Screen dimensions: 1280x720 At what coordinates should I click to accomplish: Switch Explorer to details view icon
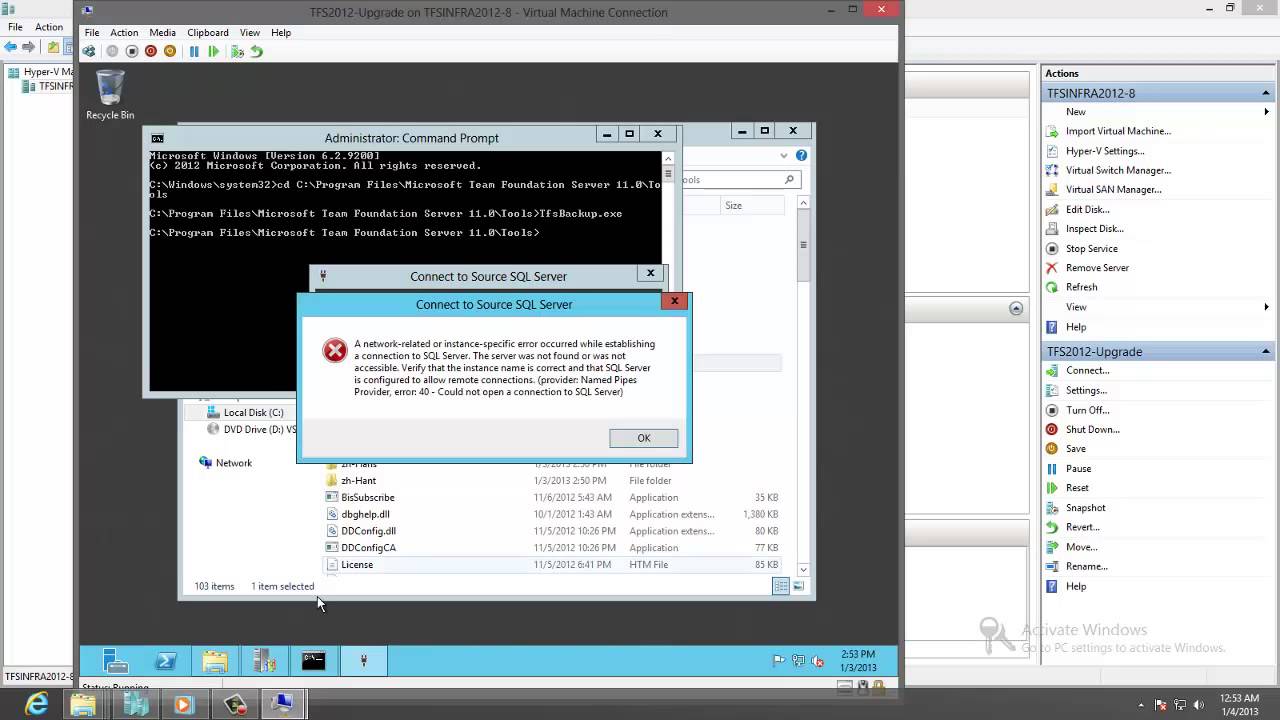coord(781,587)
